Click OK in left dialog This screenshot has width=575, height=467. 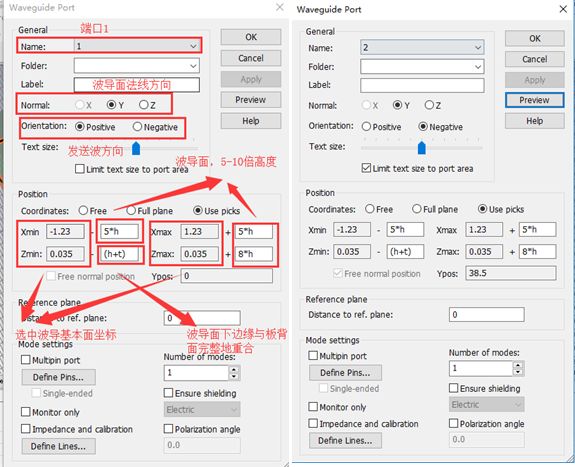point(251,37)
